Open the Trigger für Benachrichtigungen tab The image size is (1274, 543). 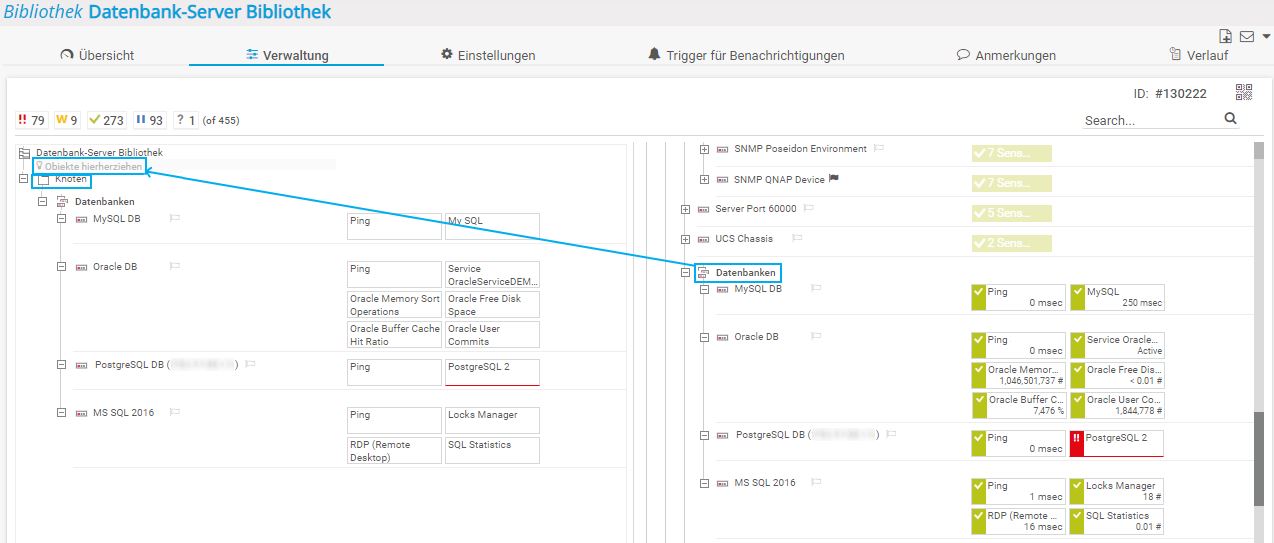point(746,56)
